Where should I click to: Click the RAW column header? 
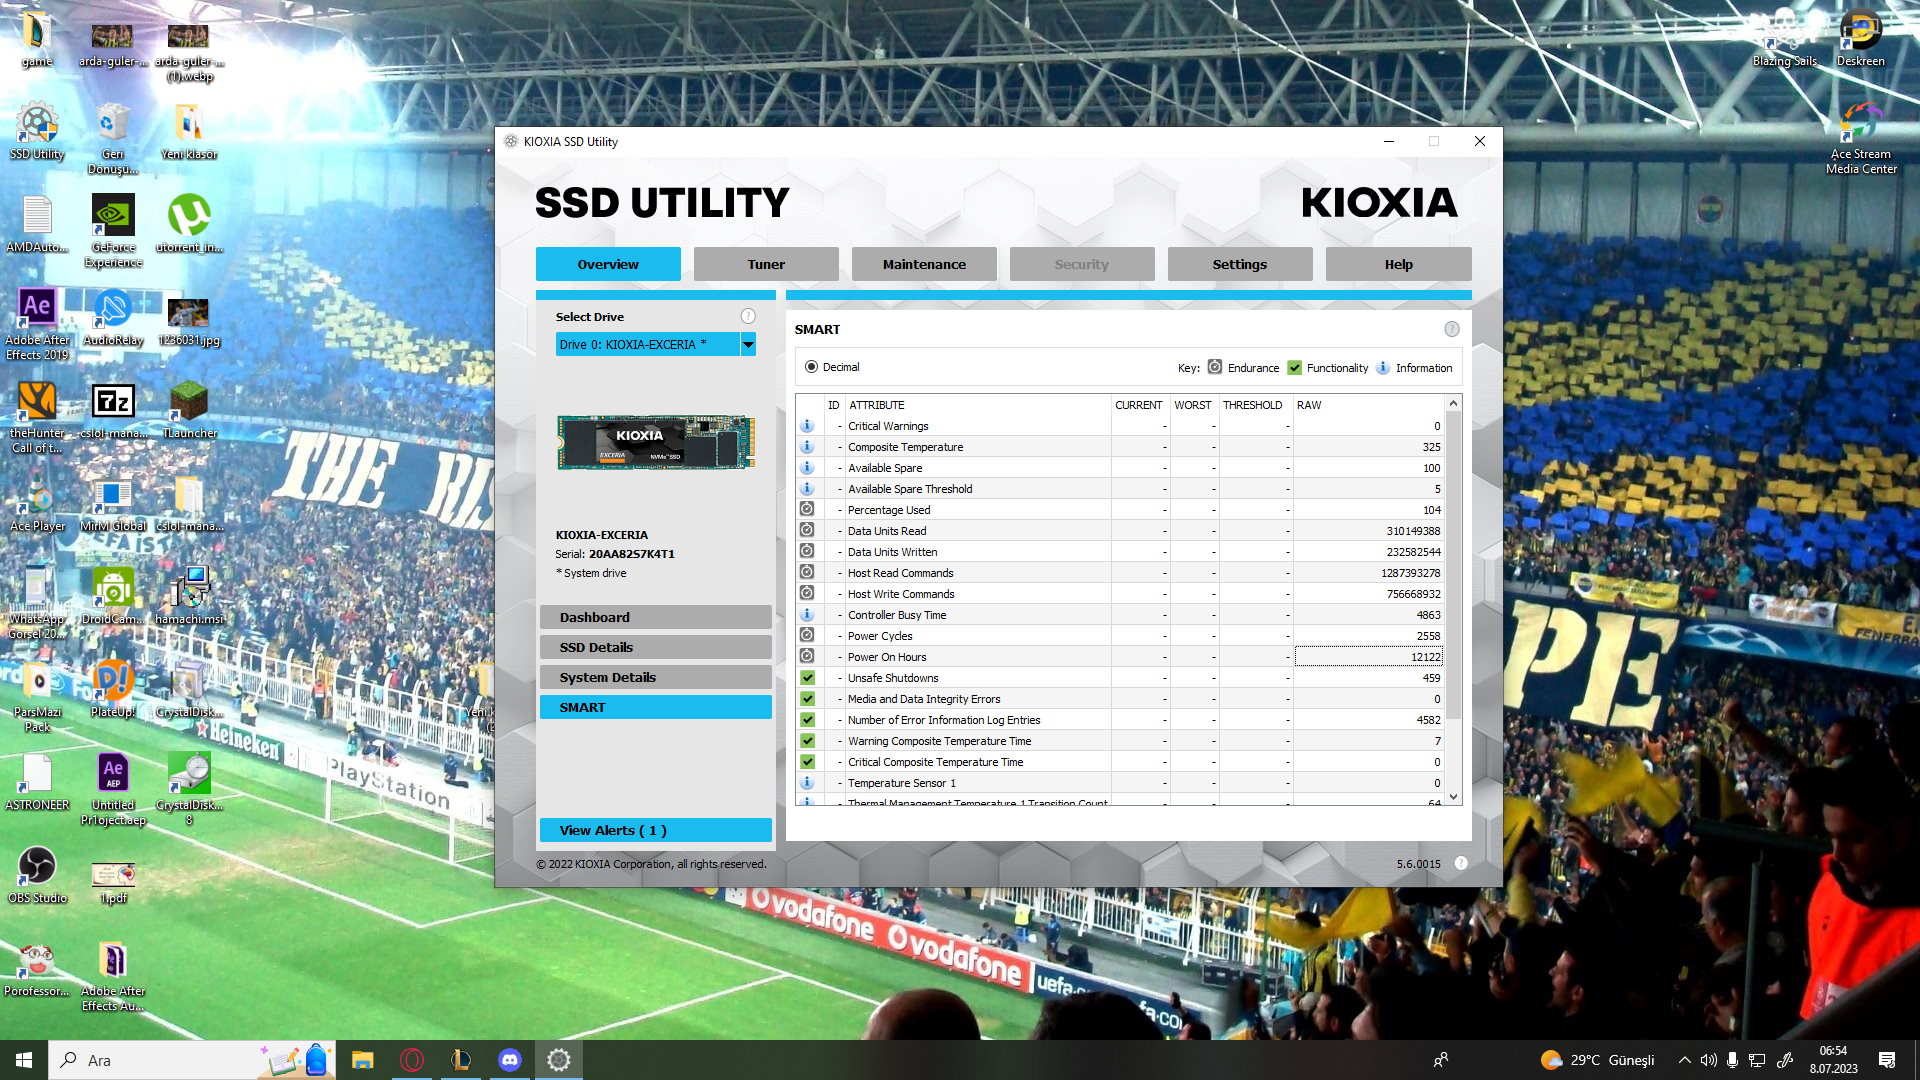[1309, 405]
